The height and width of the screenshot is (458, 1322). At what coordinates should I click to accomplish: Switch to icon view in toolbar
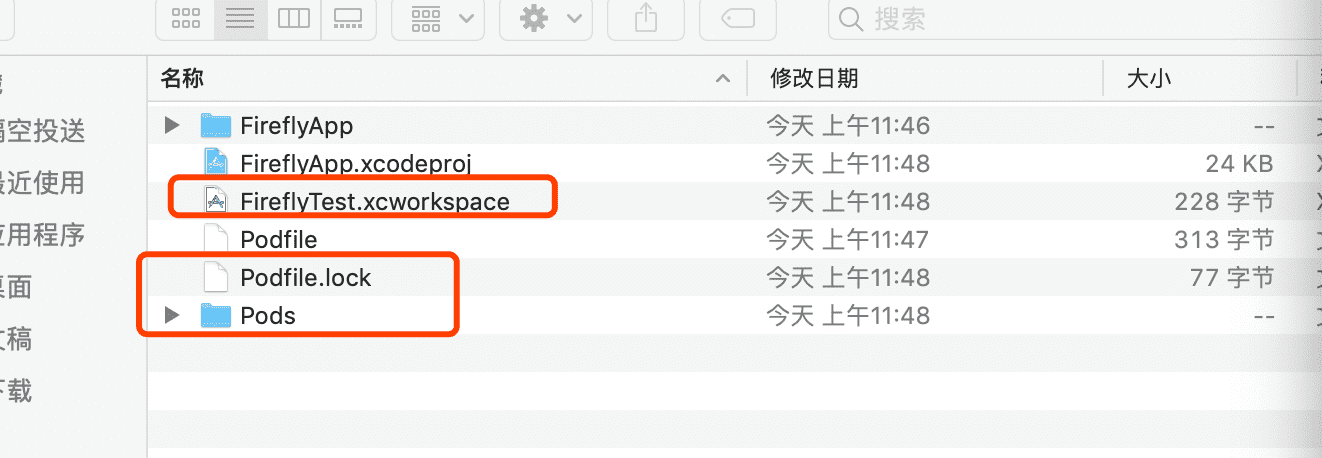point(185,18)
